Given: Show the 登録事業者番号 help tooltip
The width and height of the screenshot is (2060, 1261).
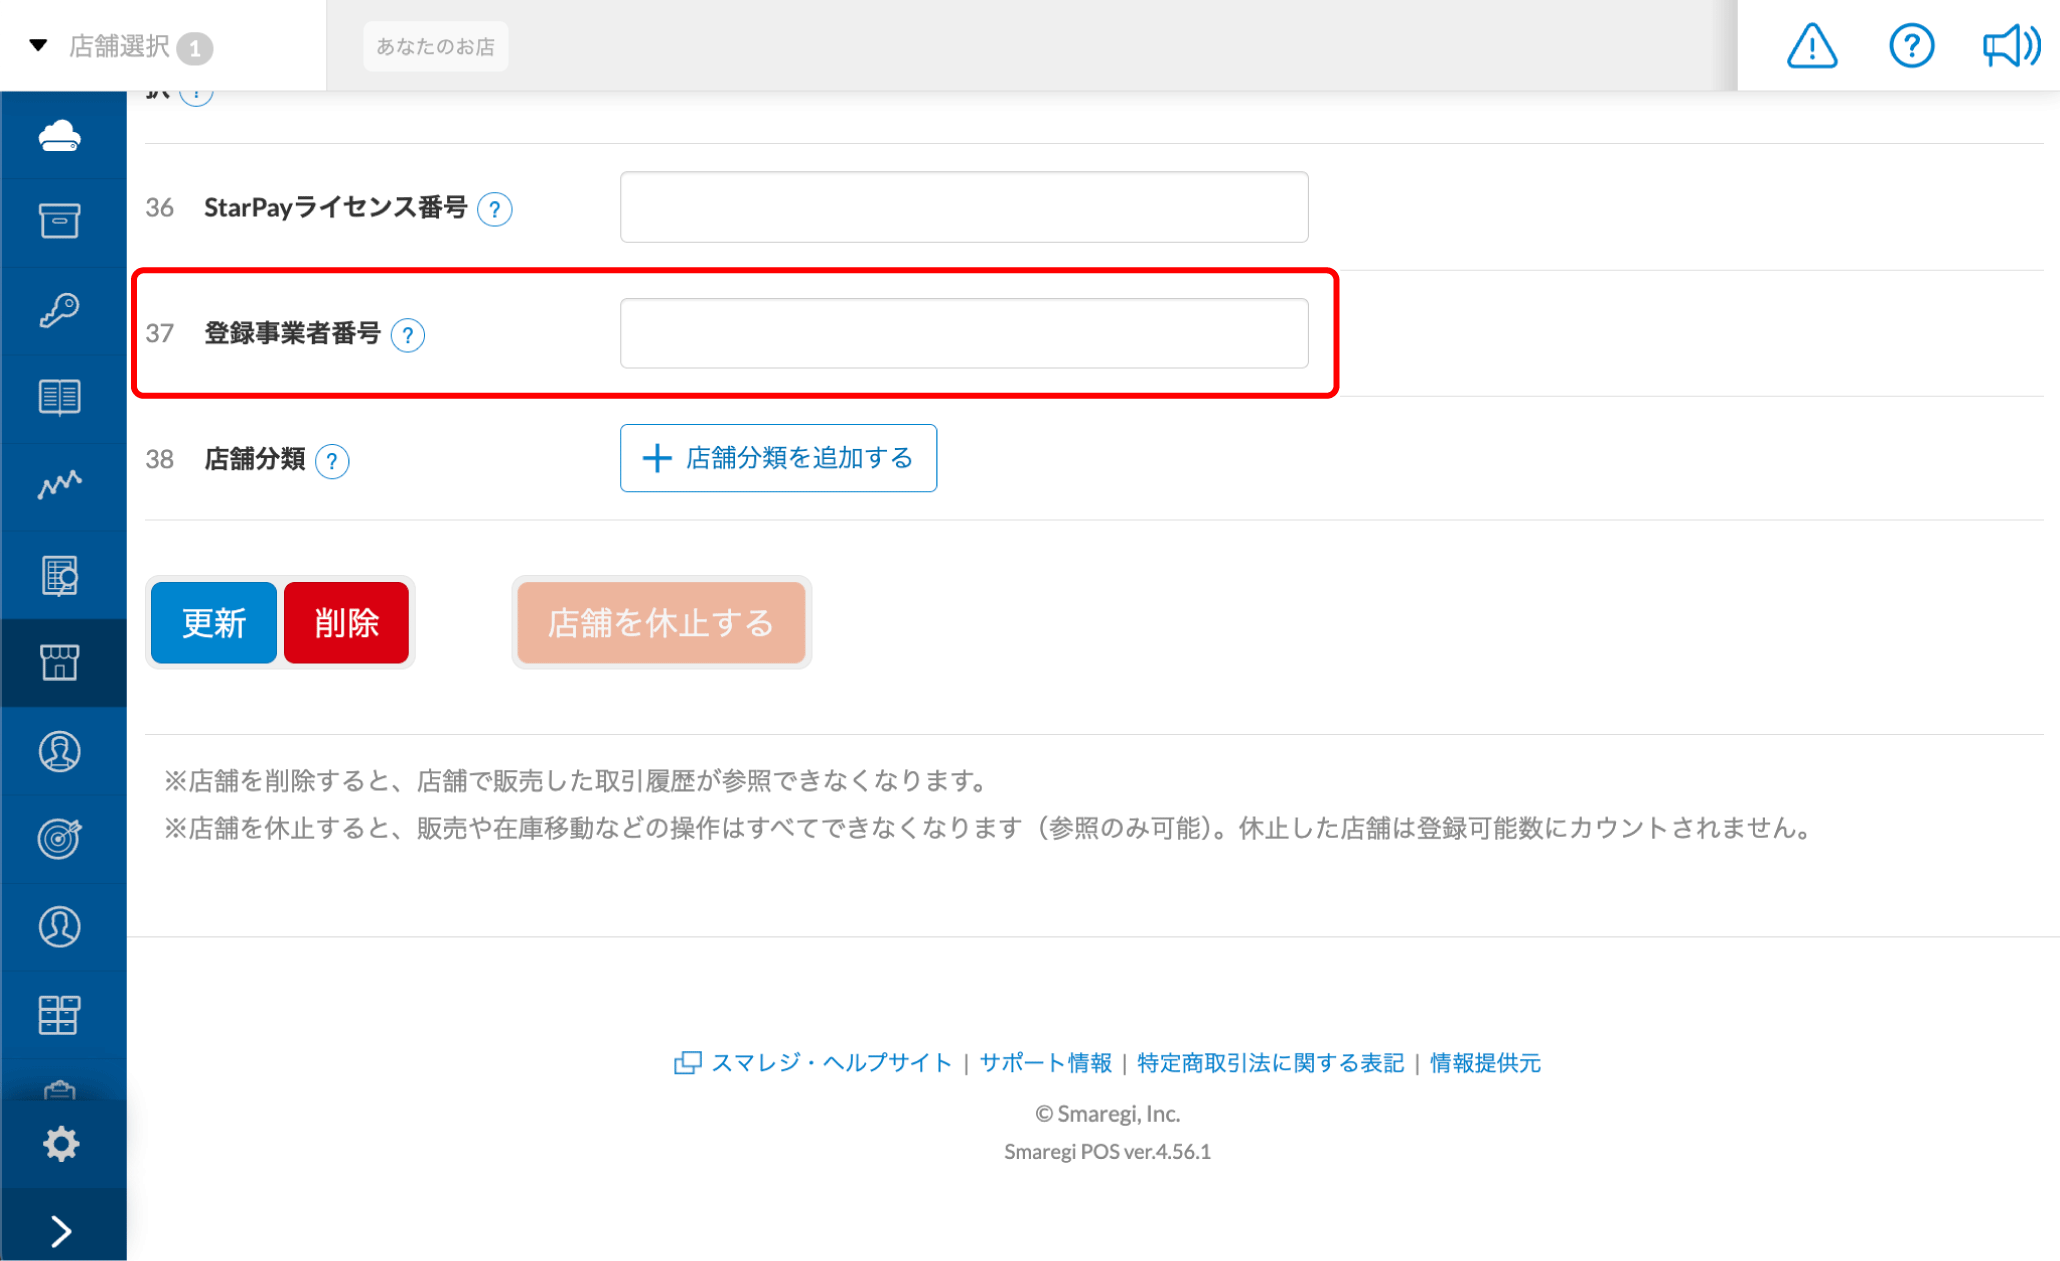Looking at the screenshot, I should [408, 335].
